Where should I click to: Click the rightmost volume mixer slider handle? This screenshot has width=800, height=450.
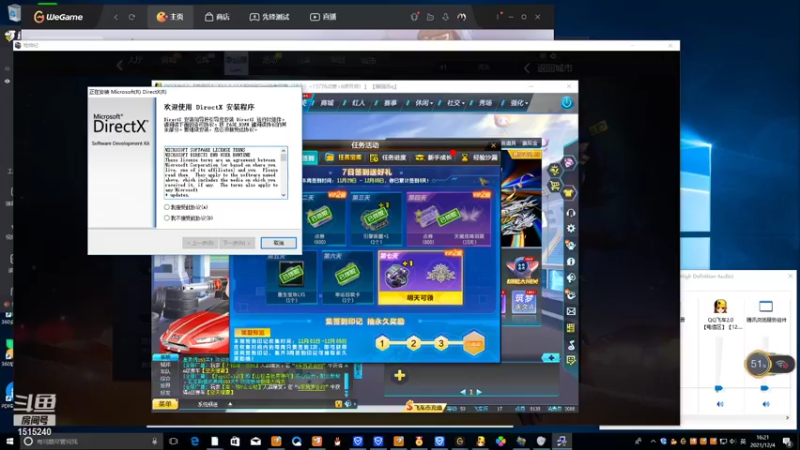pyautogui.click(x=764, y=388)
